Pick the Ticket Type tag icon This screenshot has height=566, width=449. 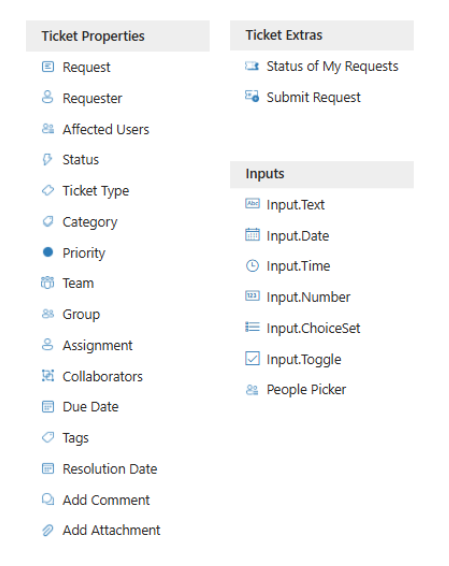(48, 190)
